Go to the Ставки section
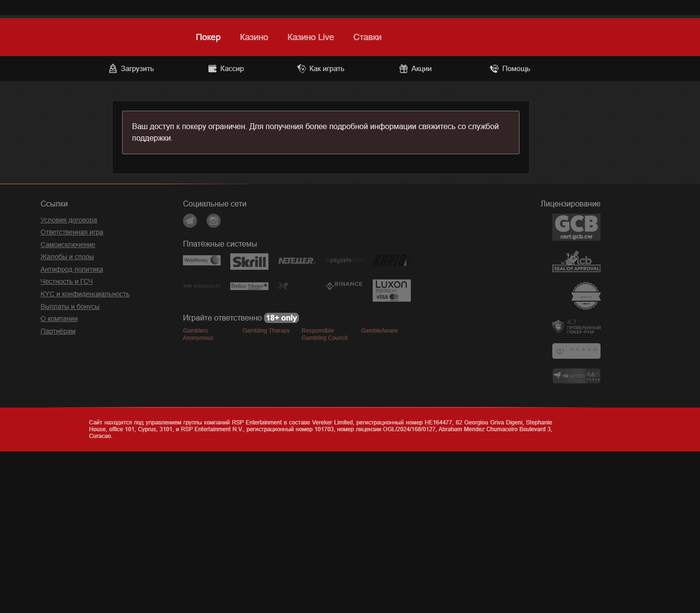 tap(367, 37)
